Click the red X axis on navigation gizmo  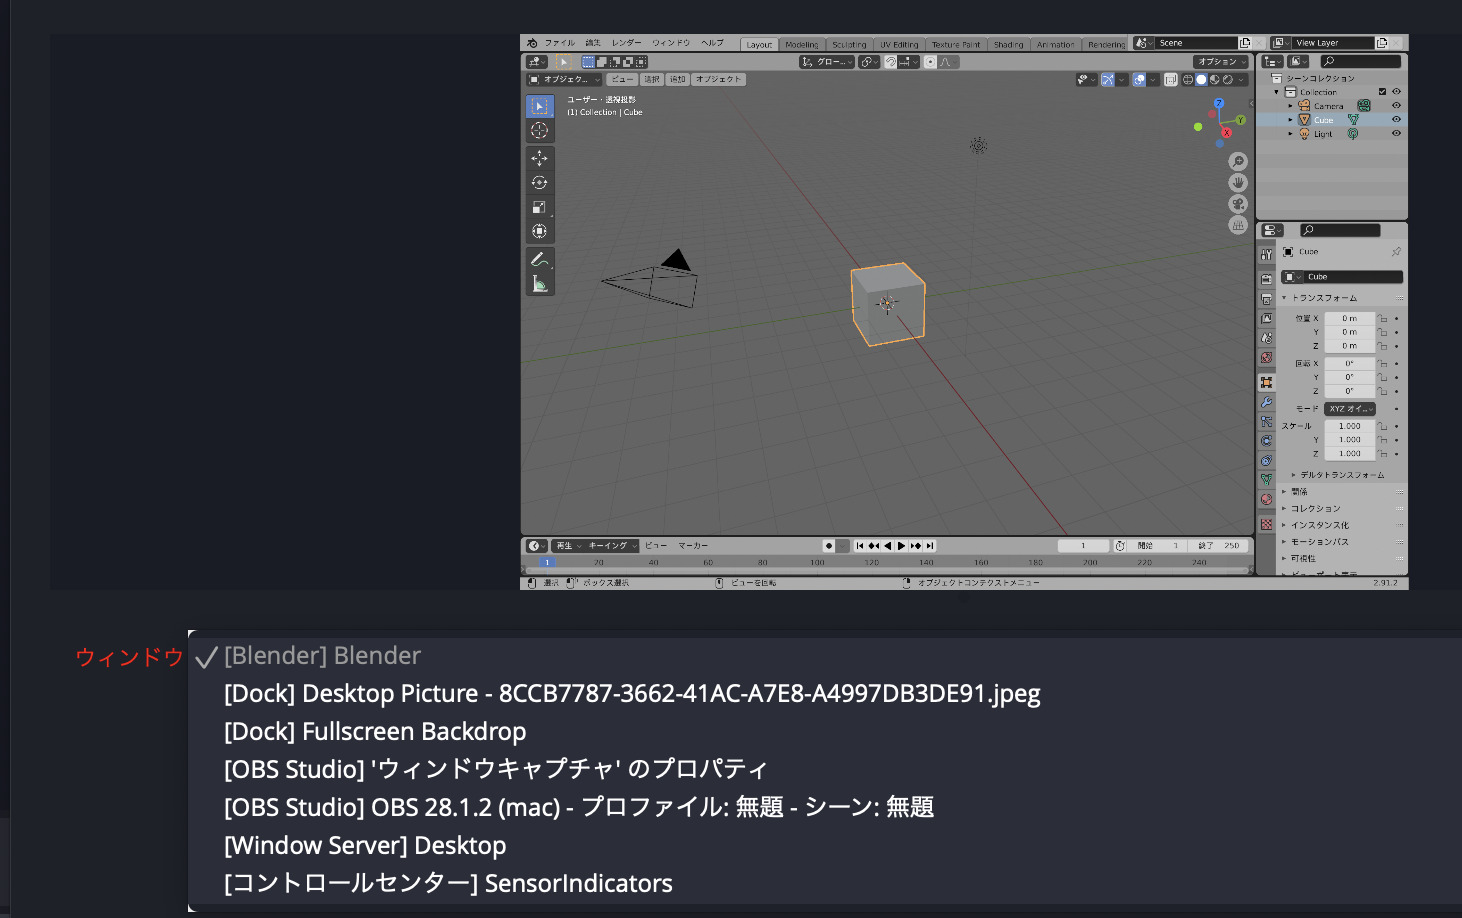(1226, 132)
